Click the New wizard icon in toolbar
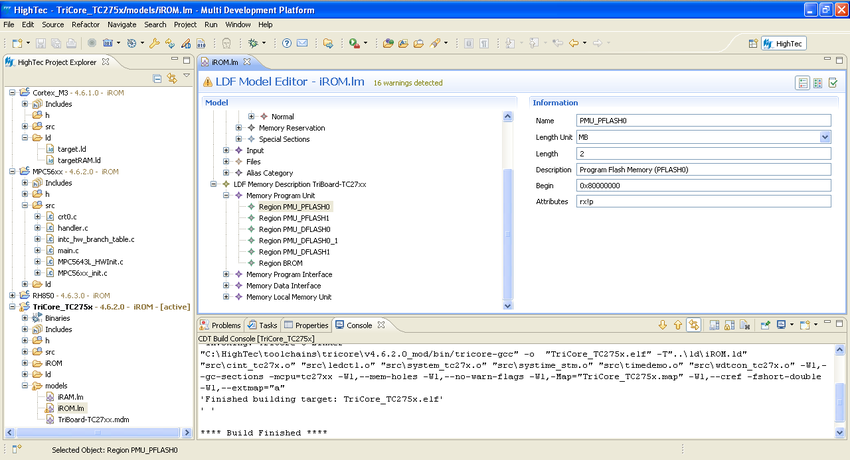This screenshot has height=460, width=850. [x=17, y=43]
